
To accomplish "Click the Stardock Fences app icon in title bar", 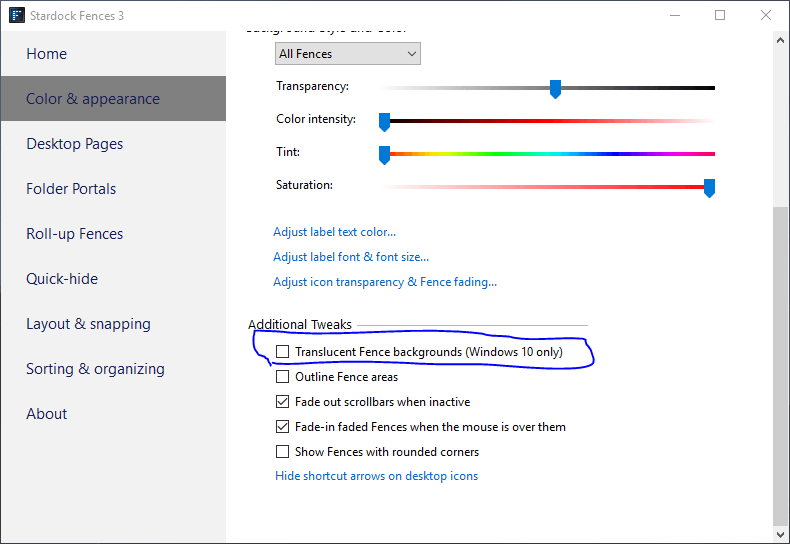I will click(x=17, y=15).
